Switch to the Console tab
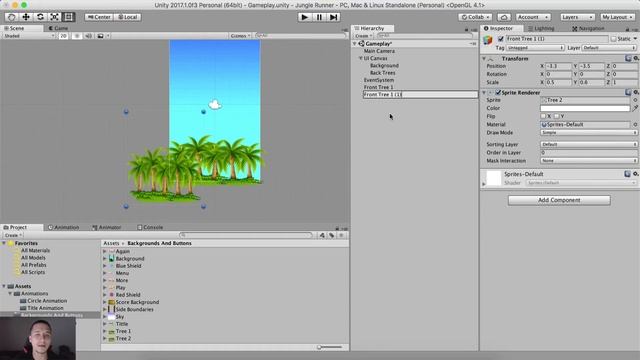Viewport: 640px width, 360px height. tap(150, 227)
